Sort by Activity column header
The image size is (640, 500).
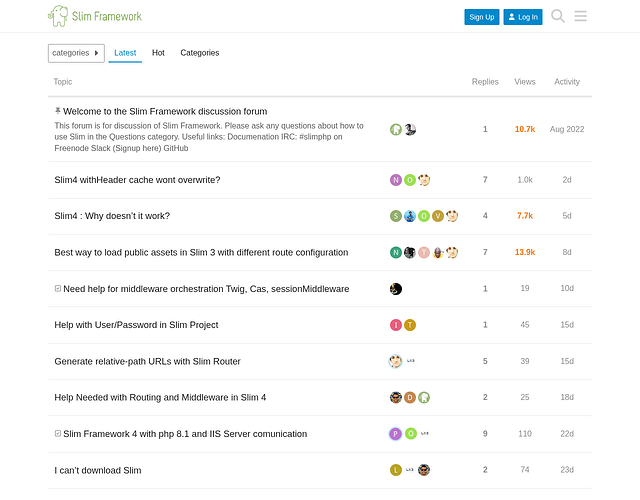[567, 82]
